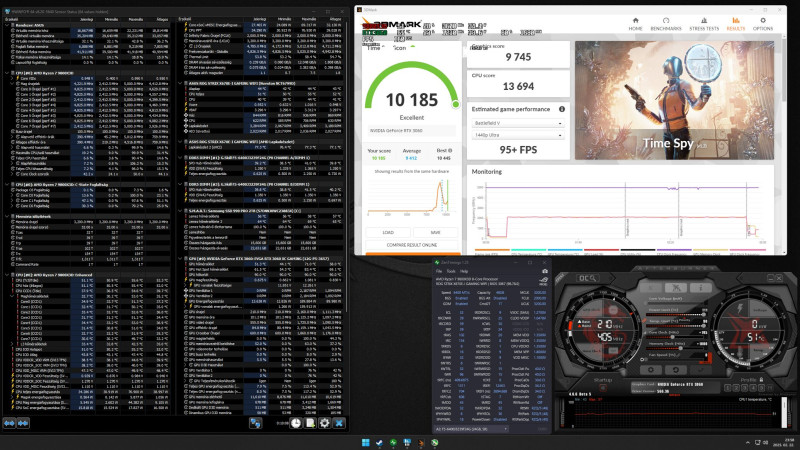Open Steam from the taskbar
This screenshot has width=800, height=450.
click(x=379, y=442)
